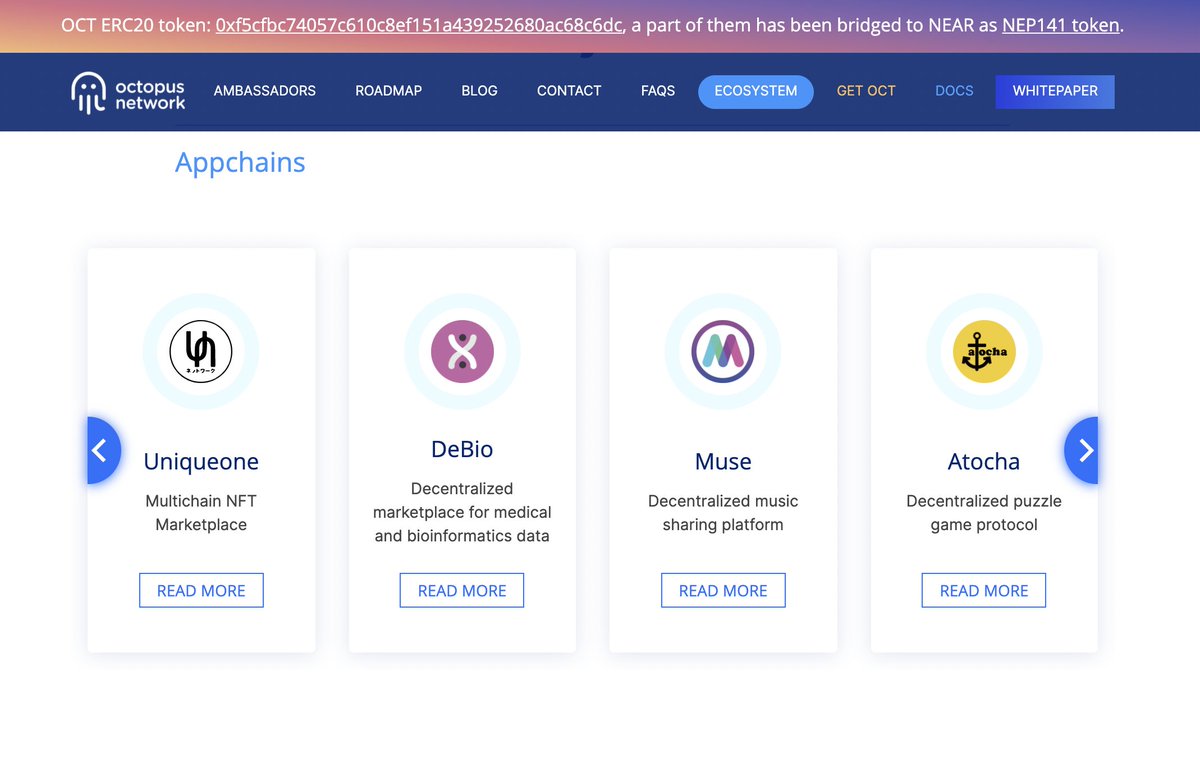Click the GET OCT link
The height and width of the screenshot is (775, 1200).
point(866,91)
